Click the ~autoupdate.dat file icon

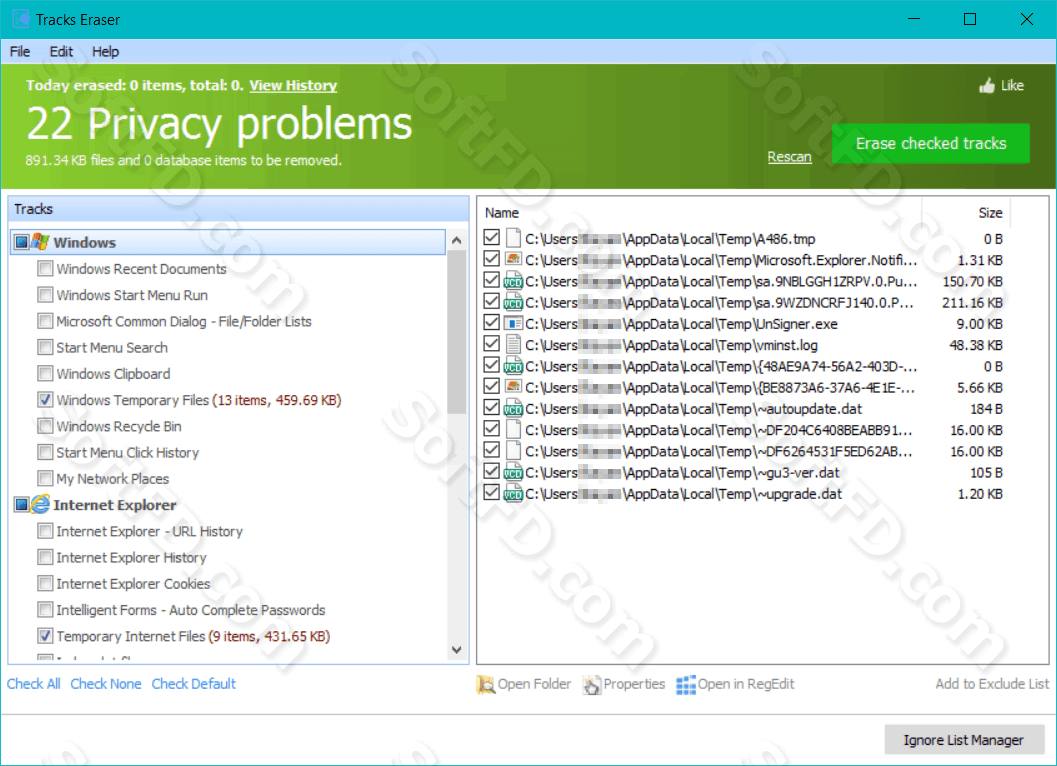pyautogui.click(x=514, y=409)
